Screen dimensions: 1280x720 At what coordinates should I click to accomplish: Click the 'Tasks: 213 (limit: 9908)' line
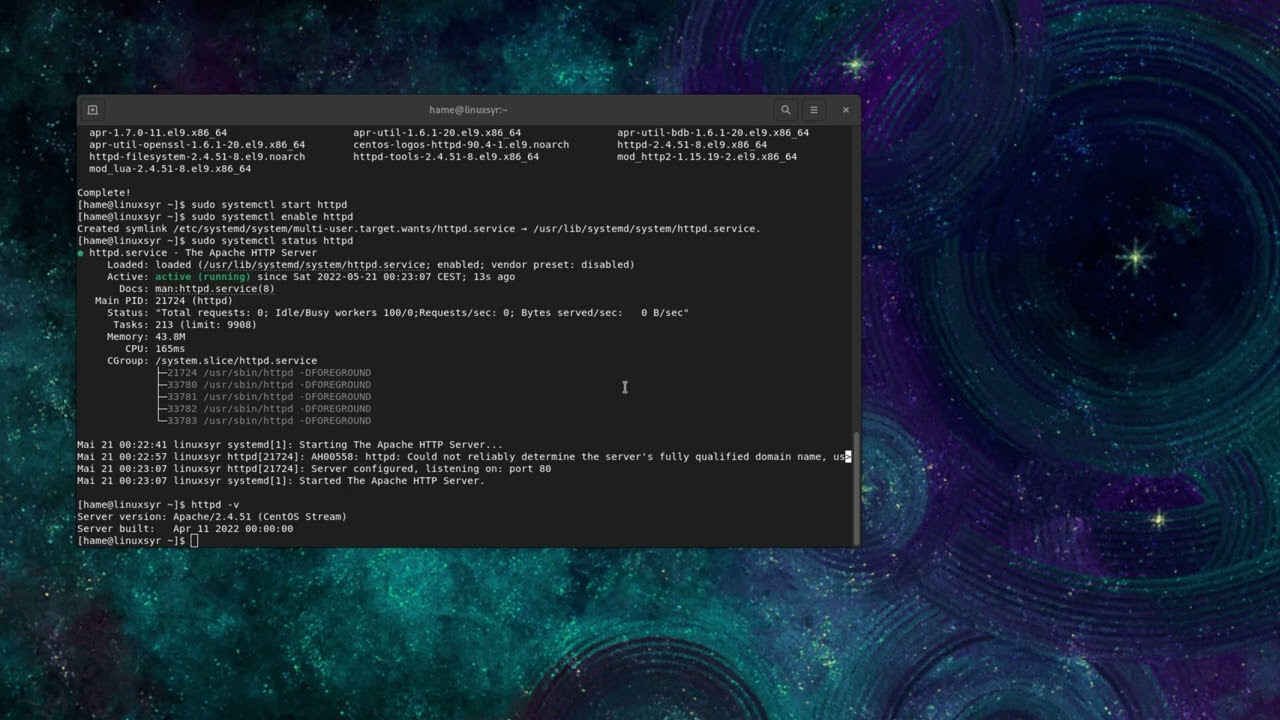[x=185, y=325]
